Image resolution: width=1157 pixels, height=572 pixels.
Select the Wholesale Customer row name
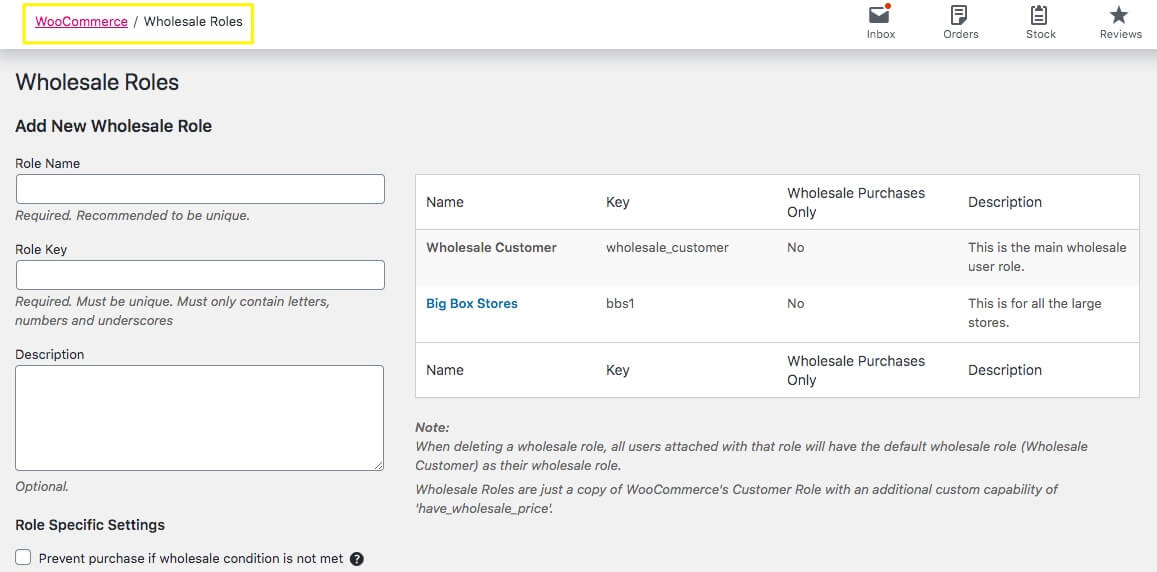[x=491, y=248]
